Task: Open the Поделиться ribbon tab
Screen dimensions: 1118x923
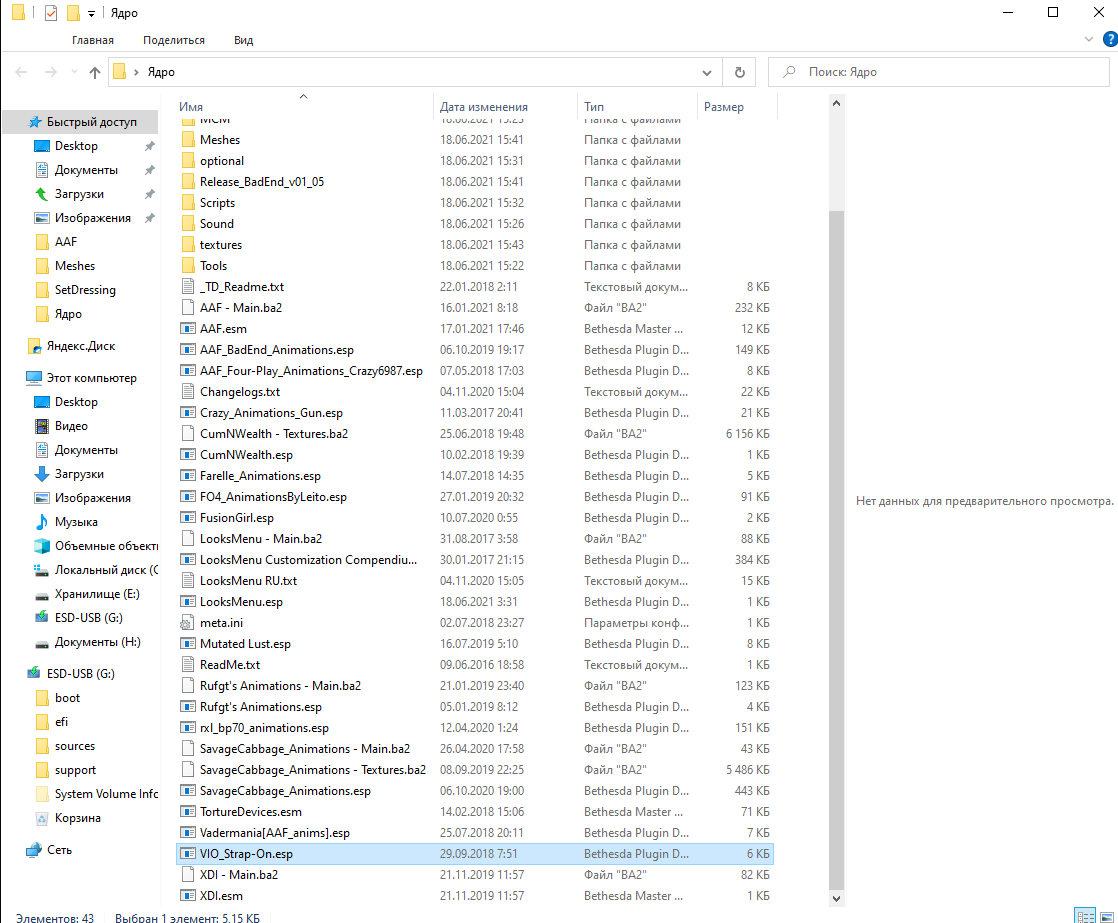Action: [x=174, y=40]
